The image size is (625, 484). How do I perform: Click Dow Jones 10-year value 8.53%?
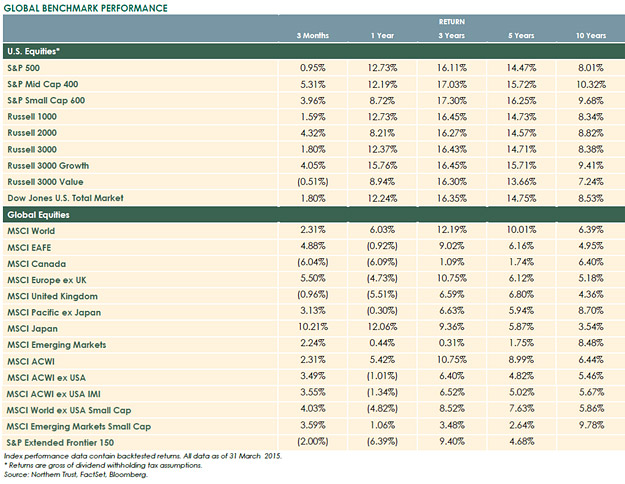[591, 198]
